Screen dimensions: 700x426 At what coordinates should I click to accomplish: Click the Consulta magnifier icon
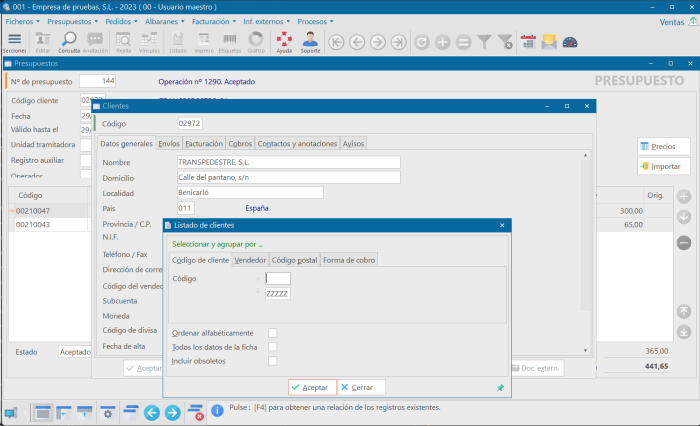[69, 42]
